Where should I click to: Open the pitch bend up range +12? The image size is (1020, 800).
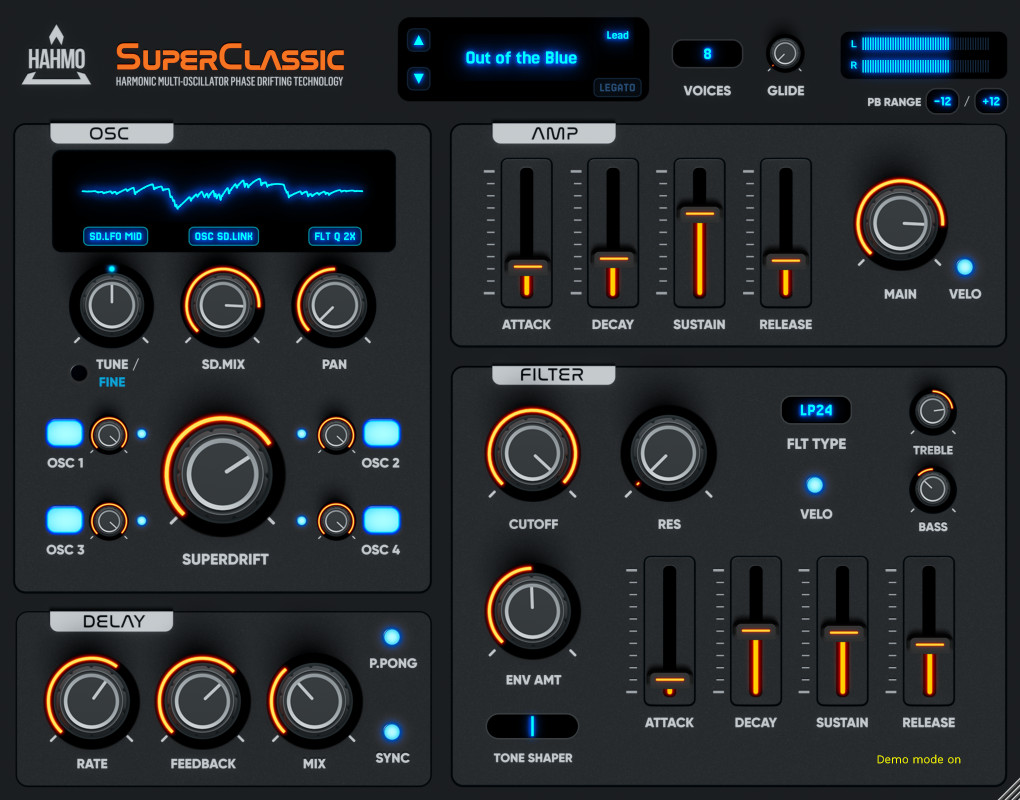coord(991,101)
